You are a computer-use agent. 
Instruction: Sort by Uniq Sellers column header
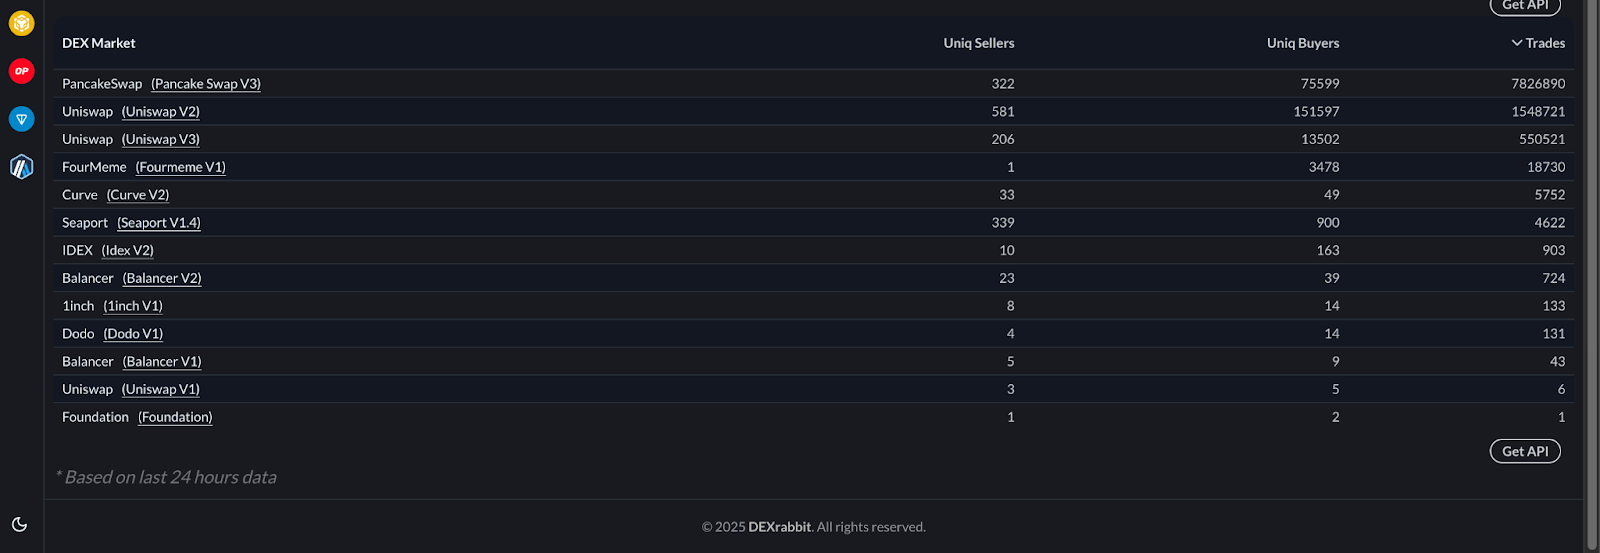pos(979,43)
